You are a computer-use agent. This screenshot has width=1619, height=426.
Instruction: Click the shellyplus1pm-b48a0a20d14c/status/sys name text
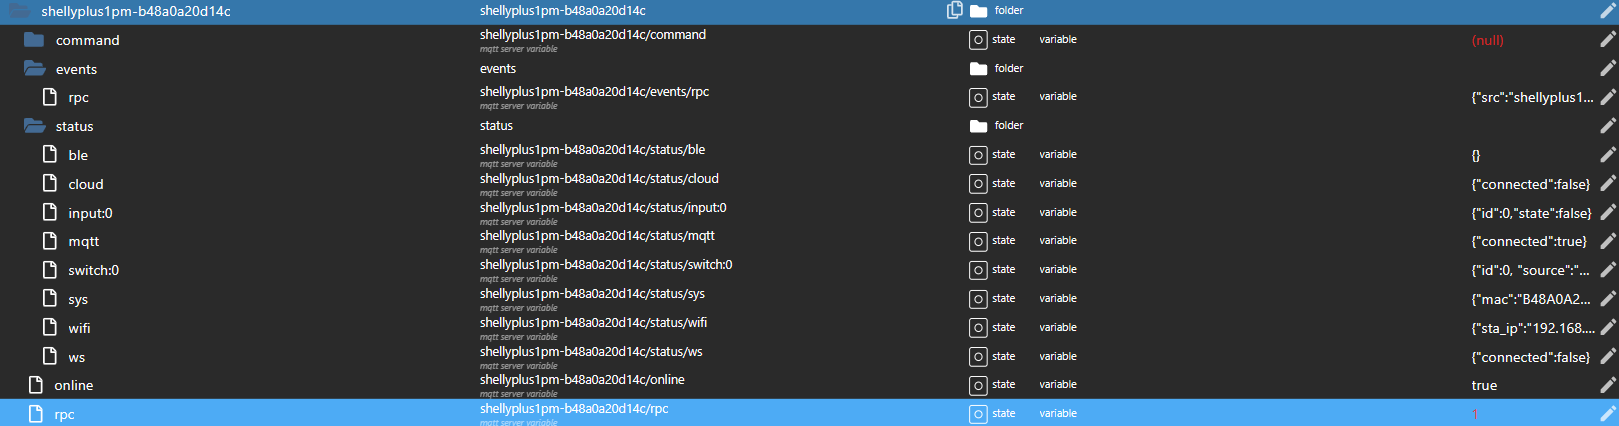[x=592, y=293]
